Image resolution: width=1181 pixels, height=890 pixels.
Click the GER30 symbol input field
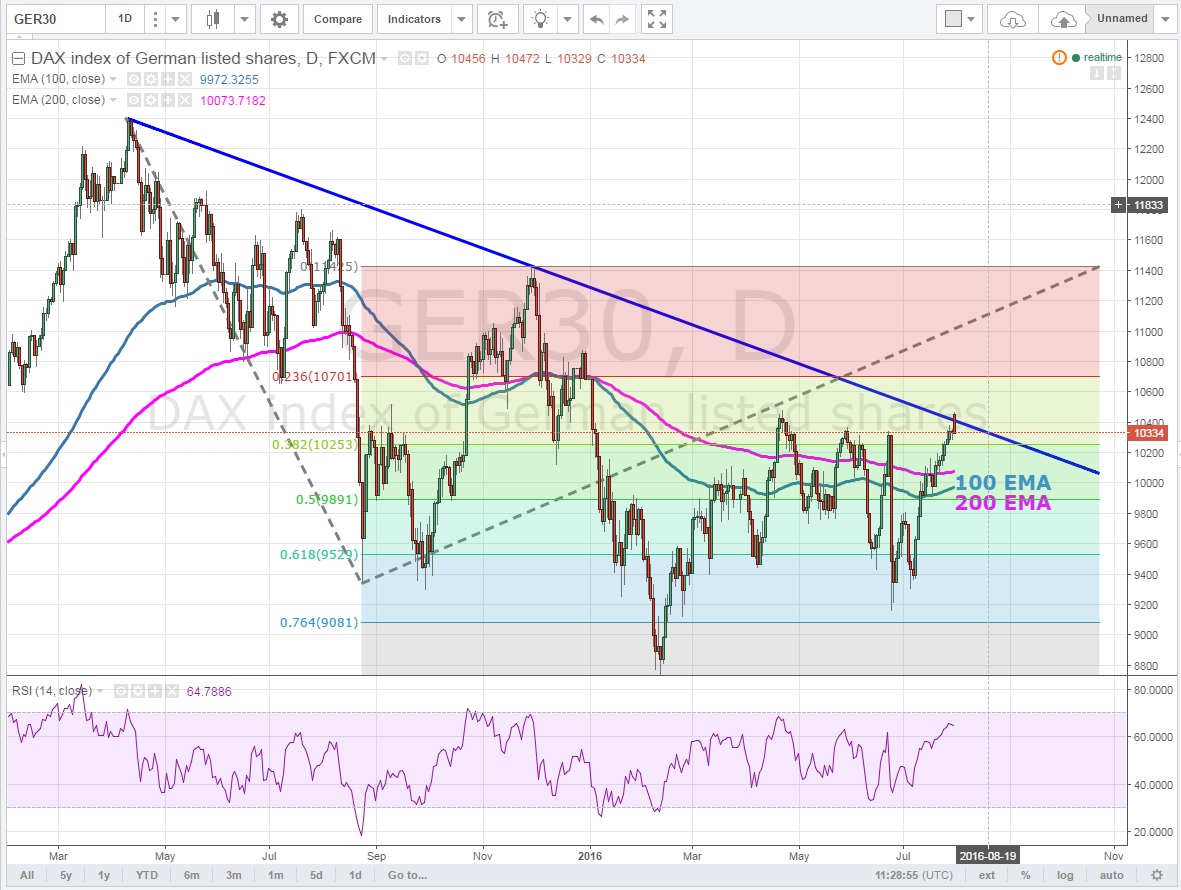54,19
